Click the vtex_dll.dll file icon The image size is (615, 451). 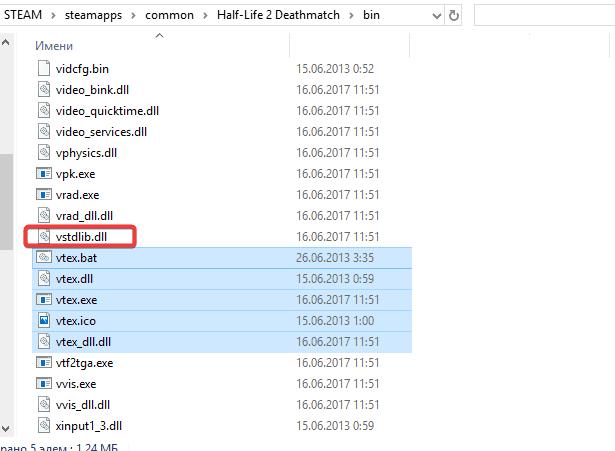(44, 342)
